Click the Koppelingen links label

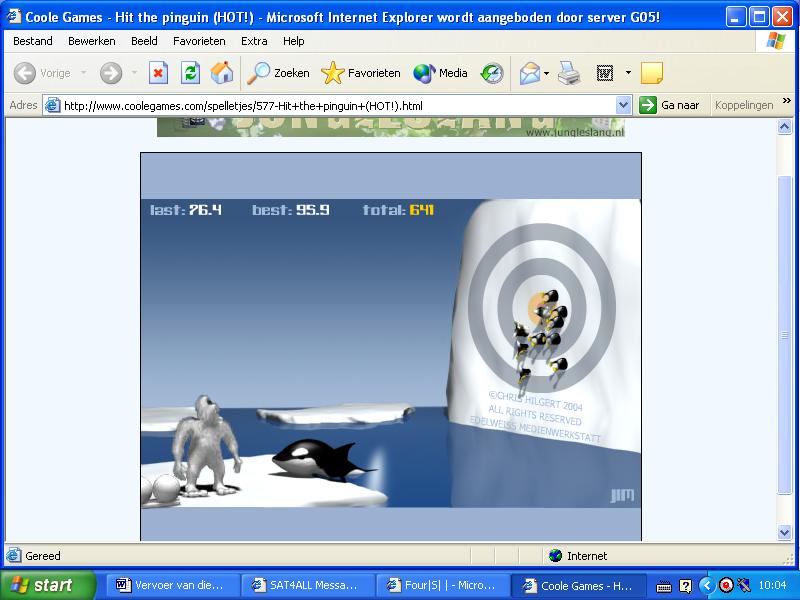744,105
